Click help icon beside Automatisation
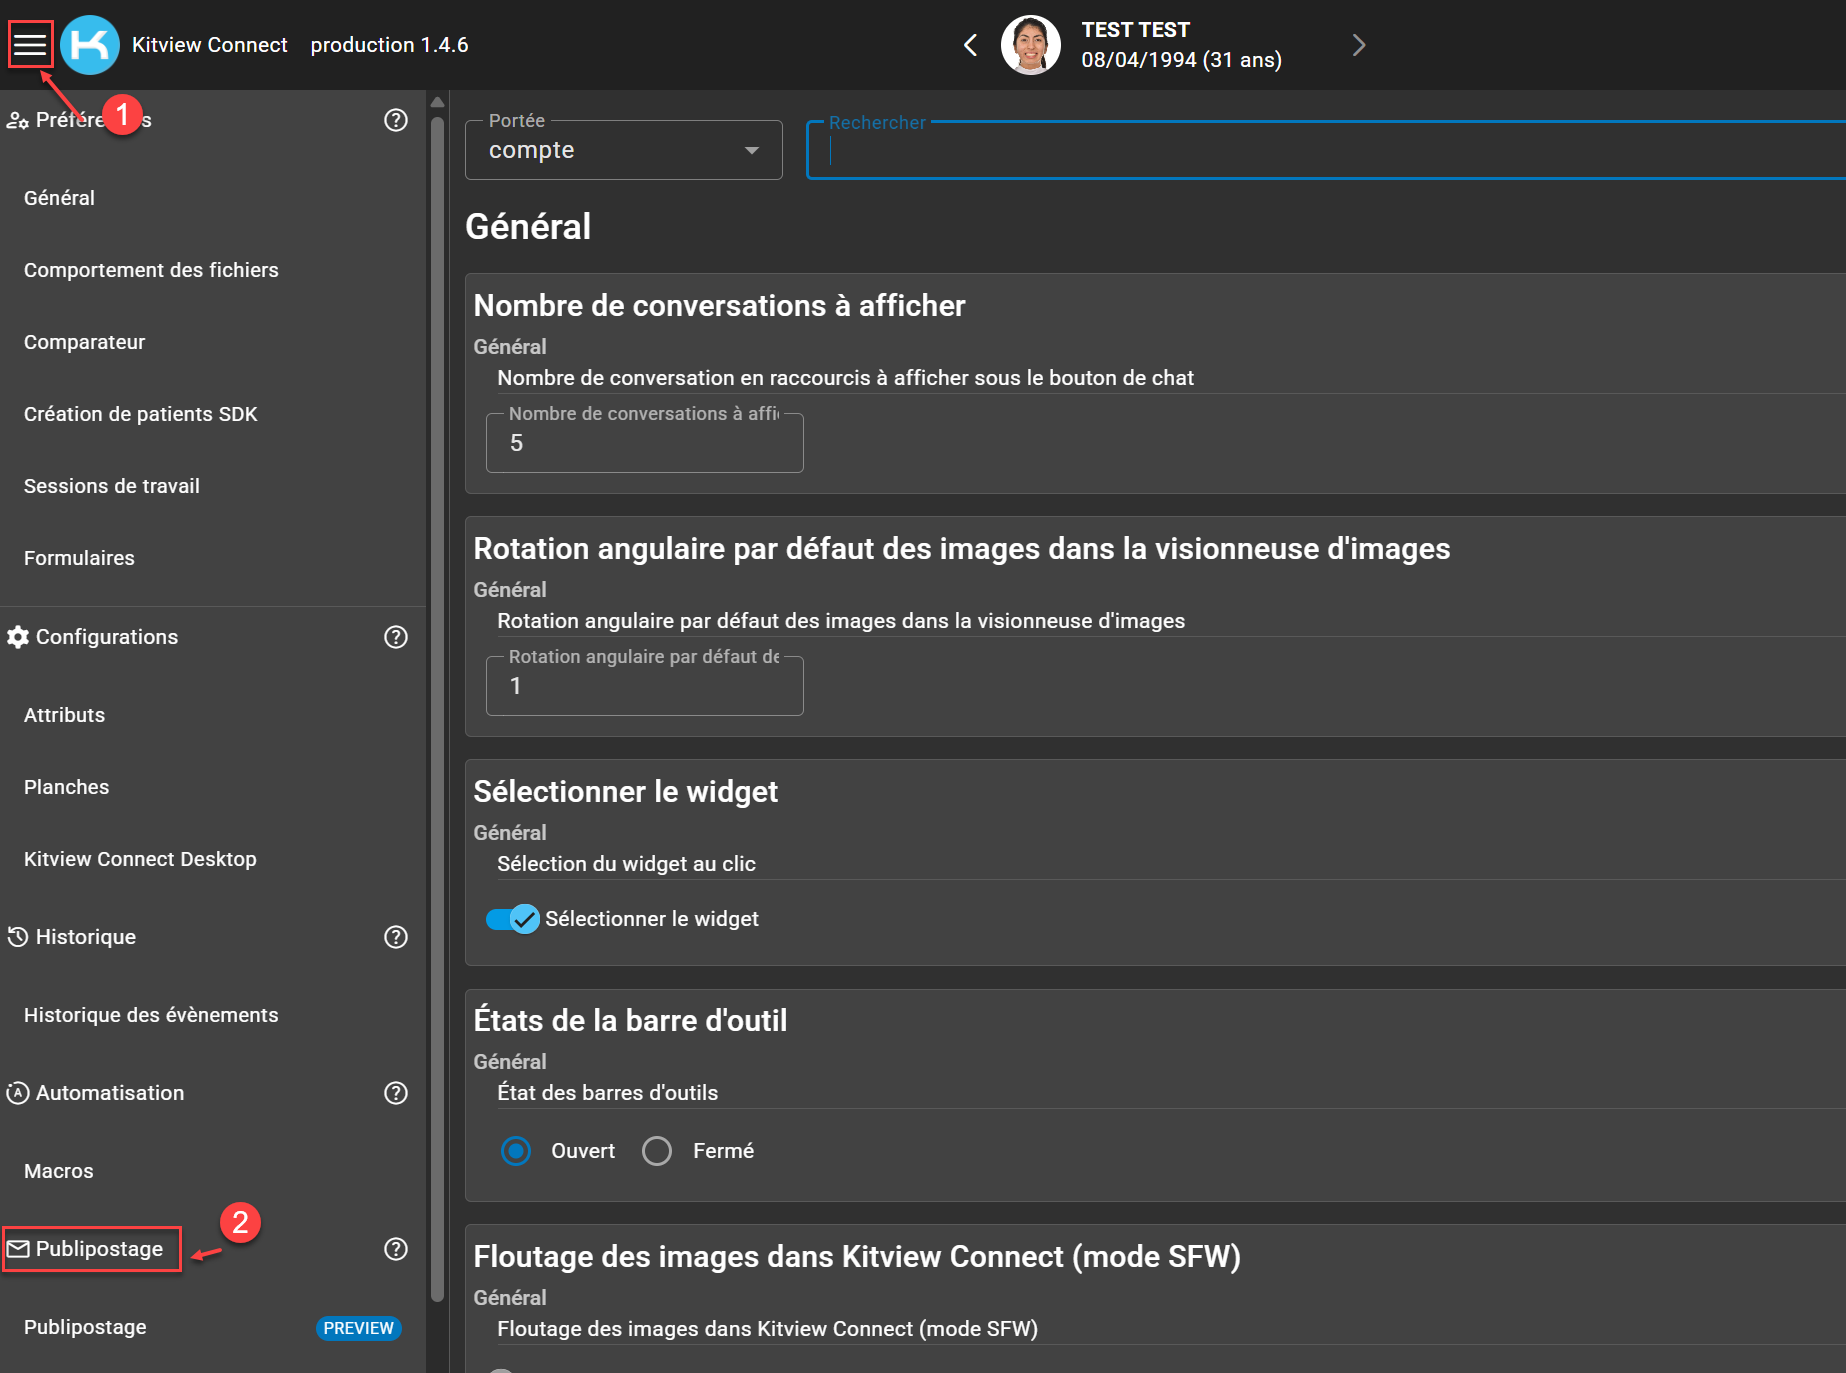Screen dimensions: 1846x1373 pyautogui.click(x=396, y=1093)
